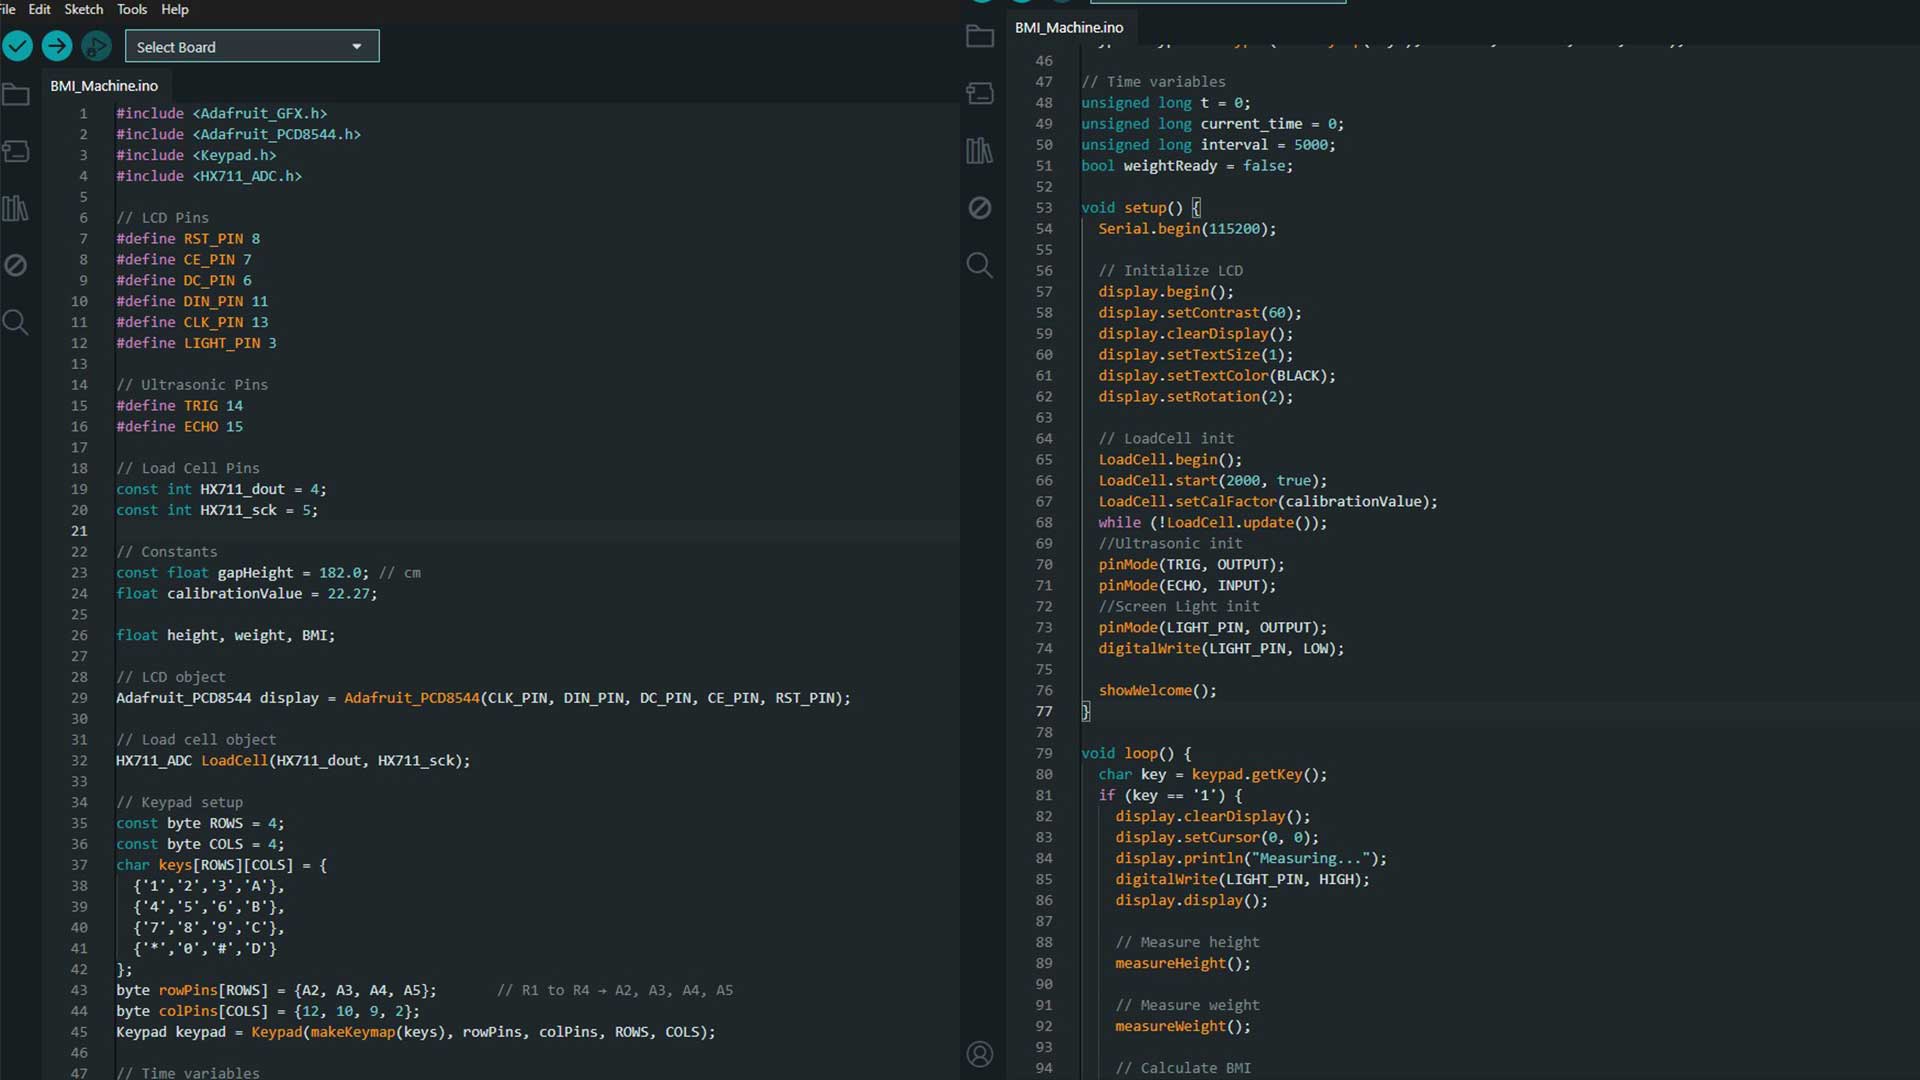Image resolution: width=1920 pixels, height=1080 pixels.
Task: Click 'pinMode(TRIG, OUTPUT);' line
Action: point(1192,565)
